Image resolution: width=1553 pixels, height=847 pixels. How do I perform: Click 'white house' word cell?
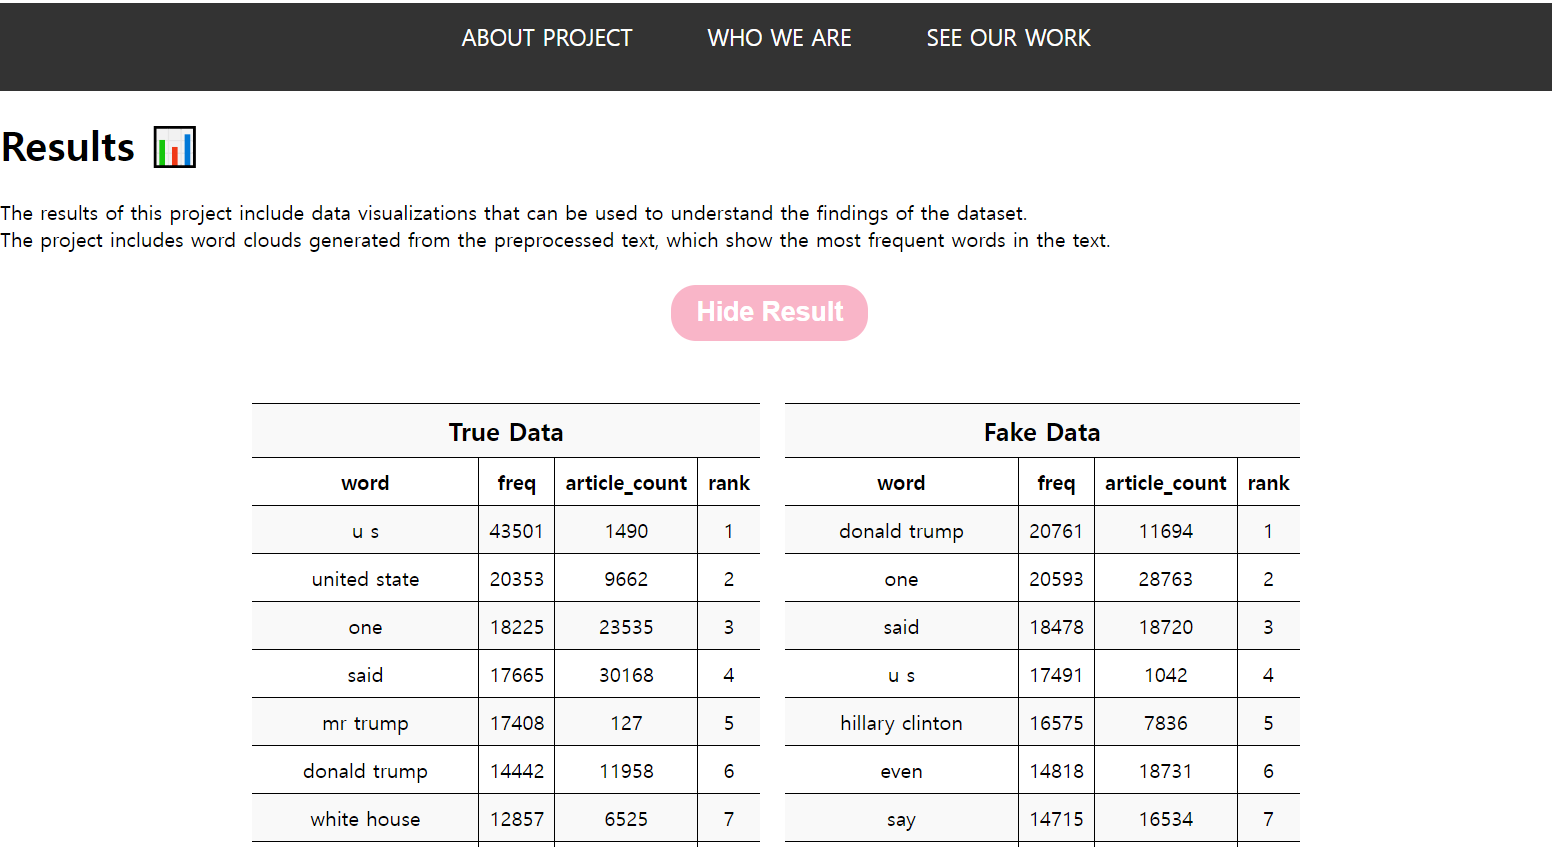(365, 819)
